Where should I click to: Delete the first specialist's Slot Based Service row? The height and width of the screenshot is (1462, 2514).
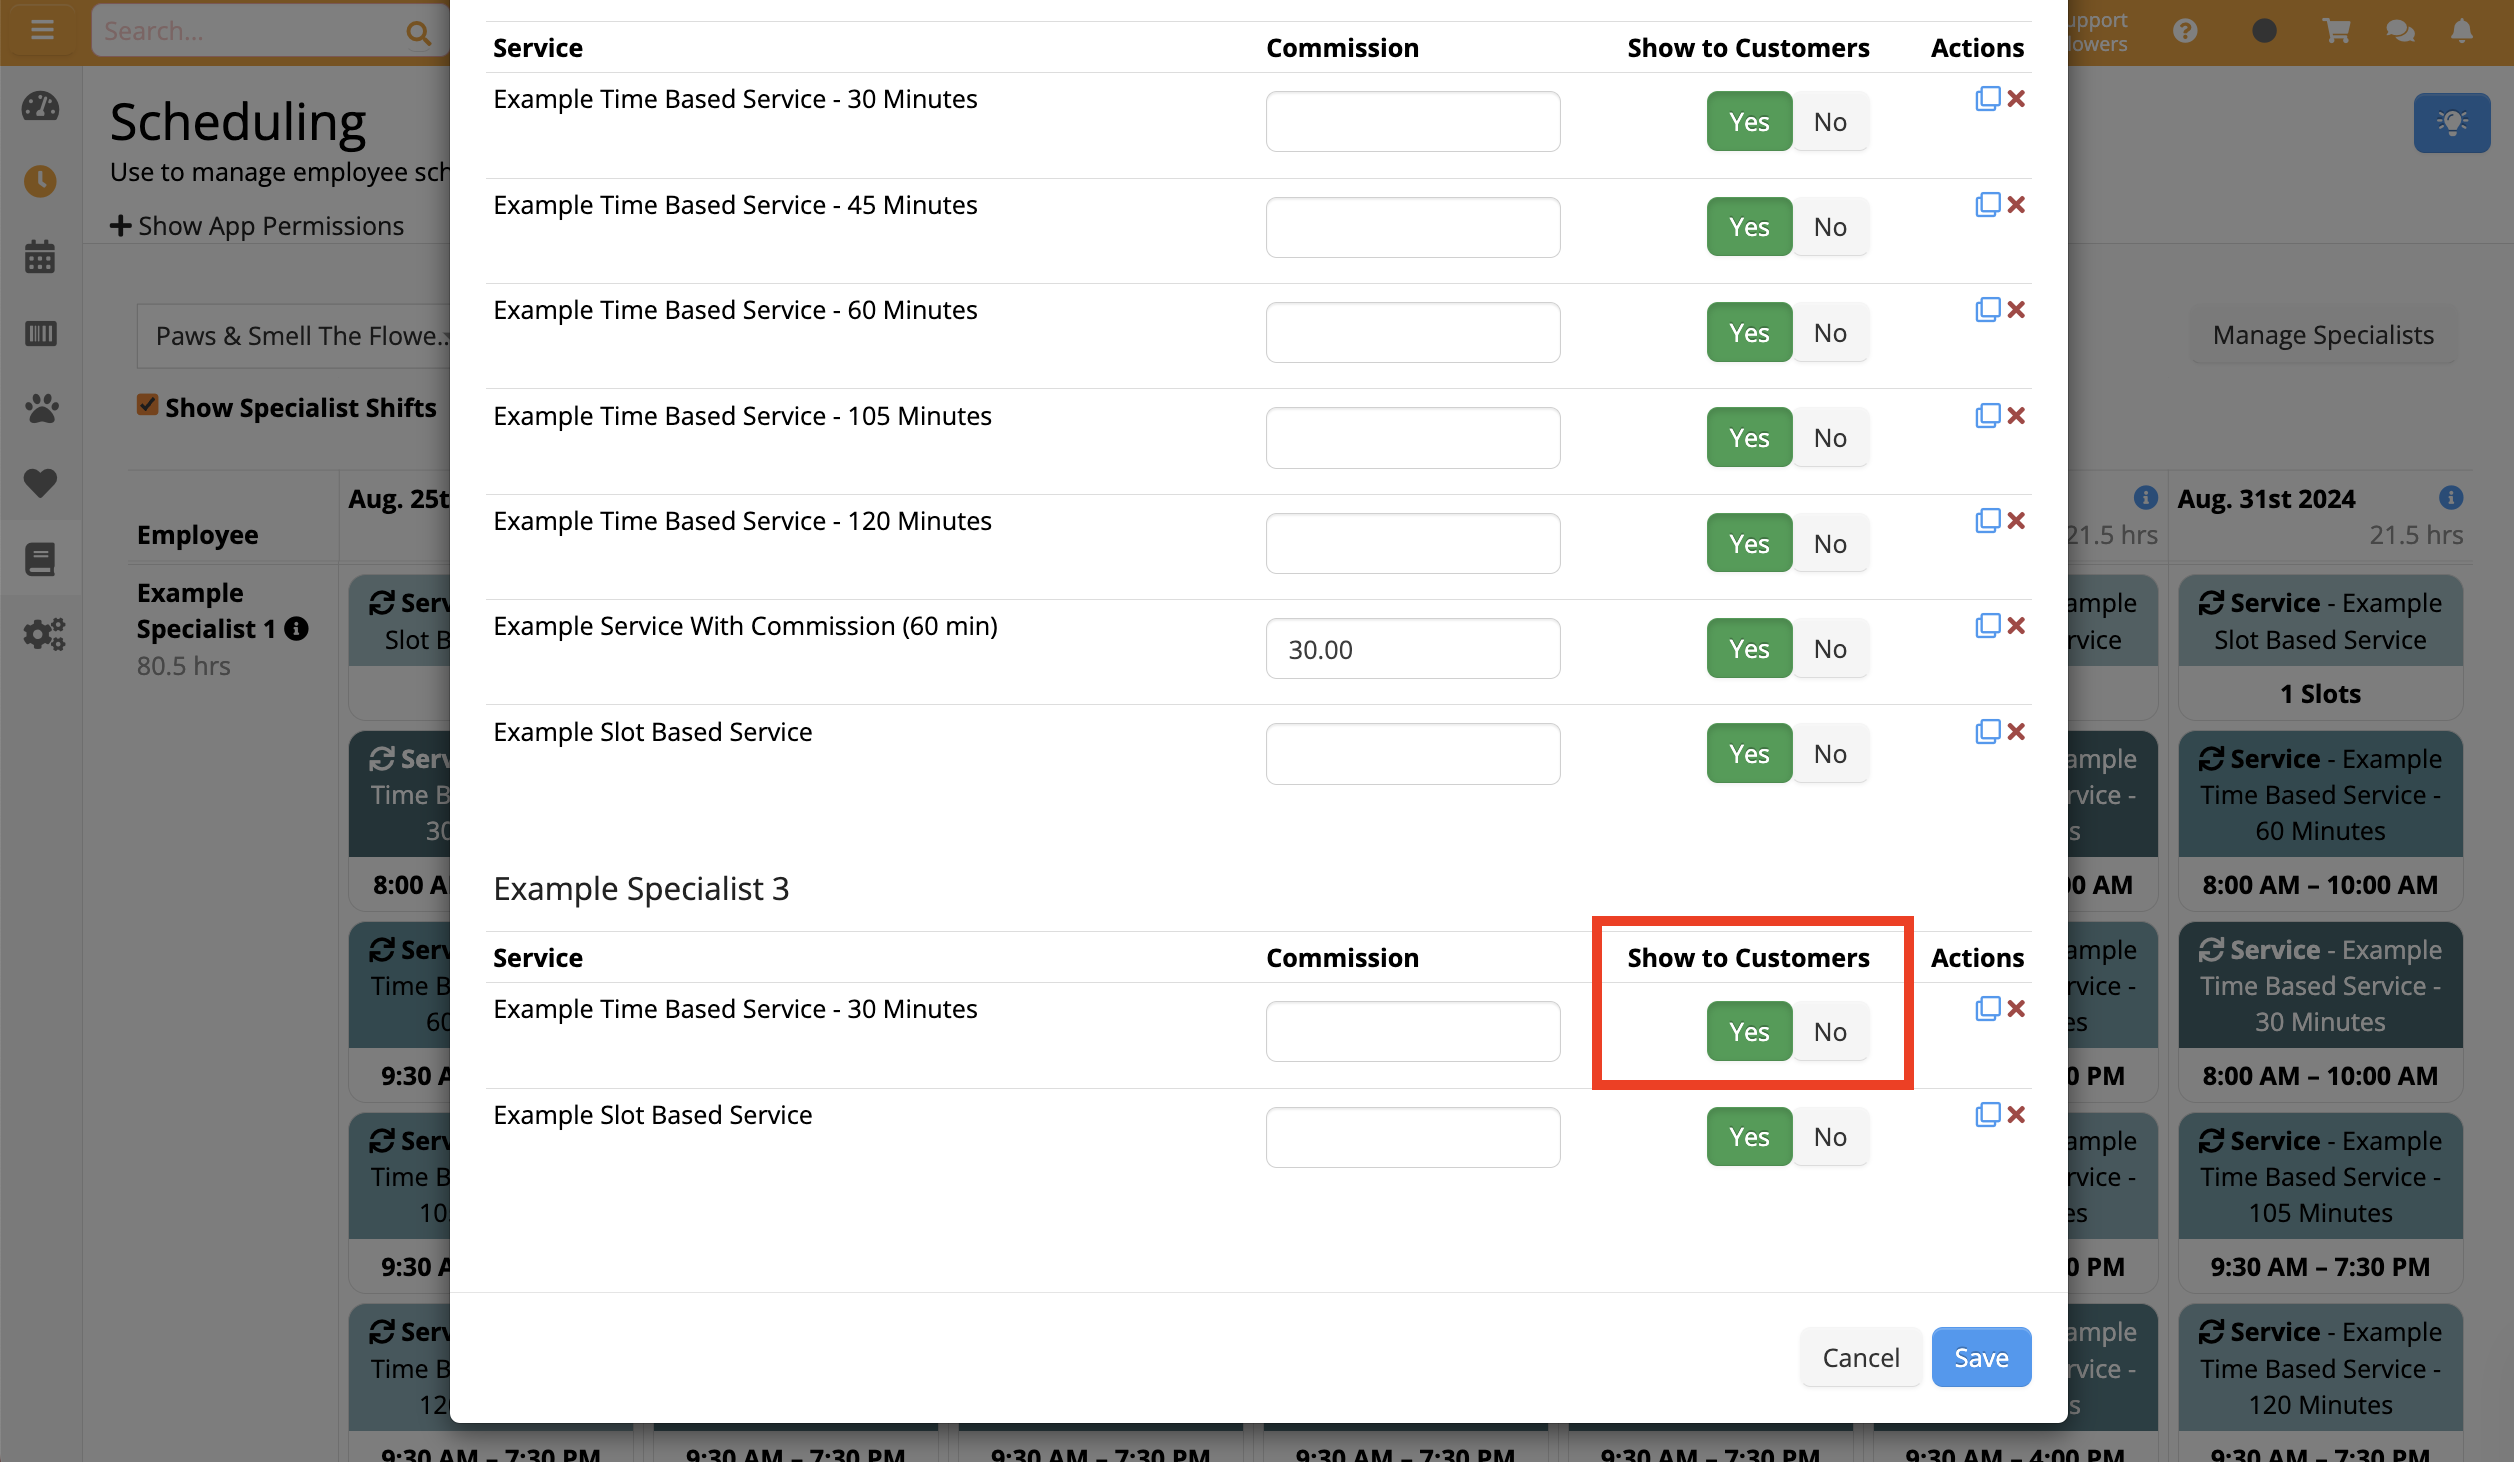pos(2016,732)
